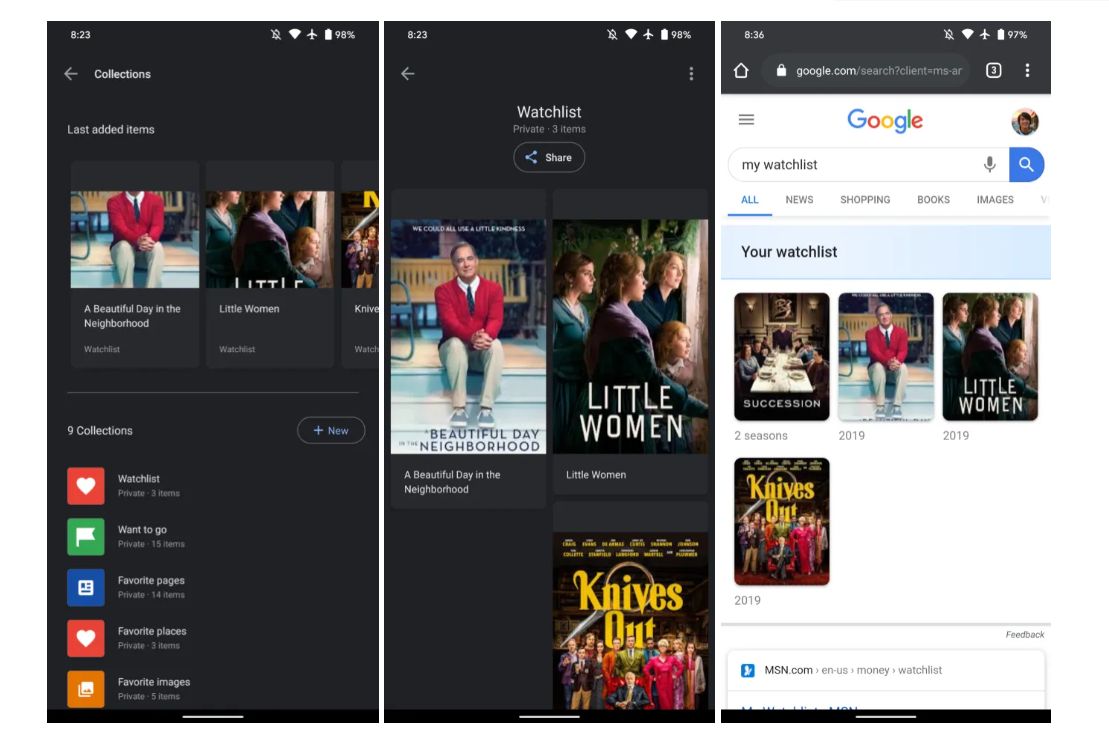Open the Watchlist red heart collection icon
1109x747 pixels.
click(x=86, y=485)
